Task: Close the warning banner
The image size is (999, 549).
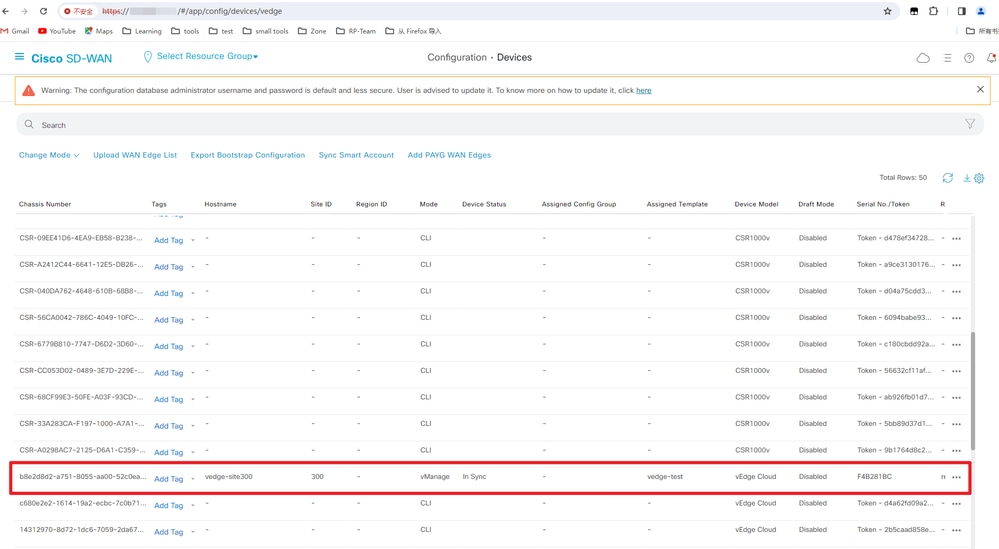Action: (x=980, y=89)
